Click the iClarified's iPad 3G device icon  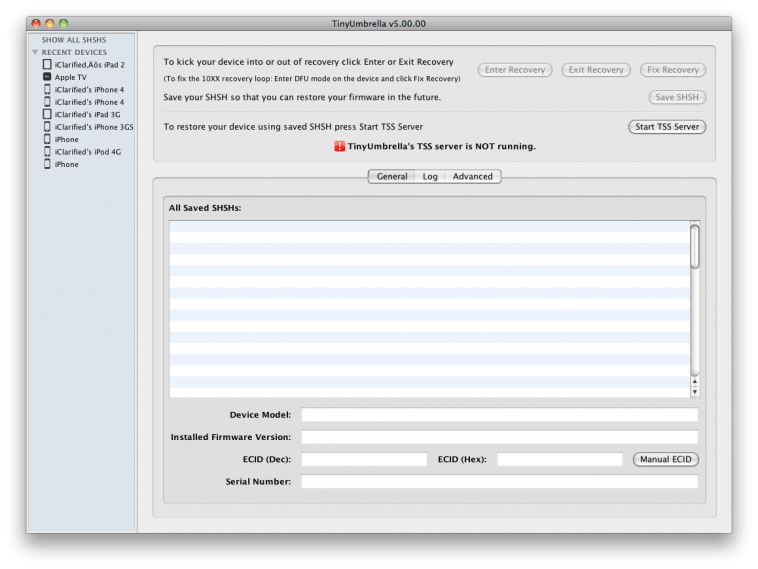(x=47, y=114)
